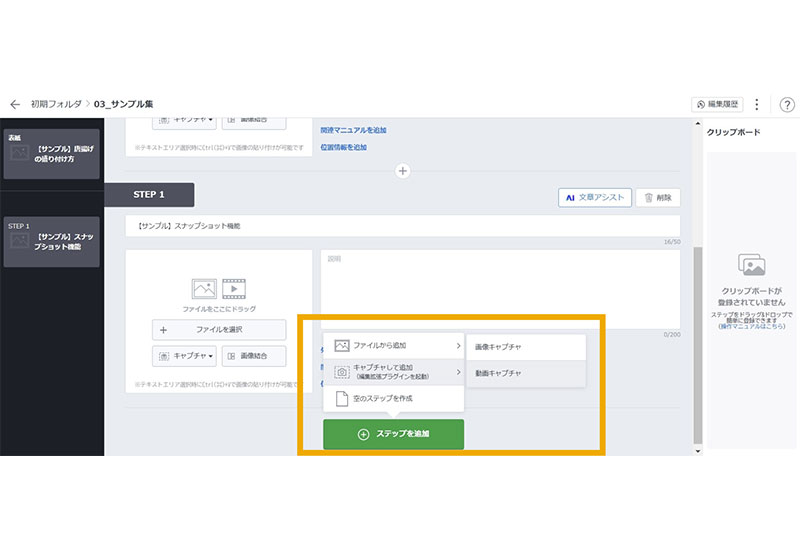The height and width of the screenshot is (550, 800).
Task: Click the 関連マニュアルを追加 link
Action: point(353,130)
